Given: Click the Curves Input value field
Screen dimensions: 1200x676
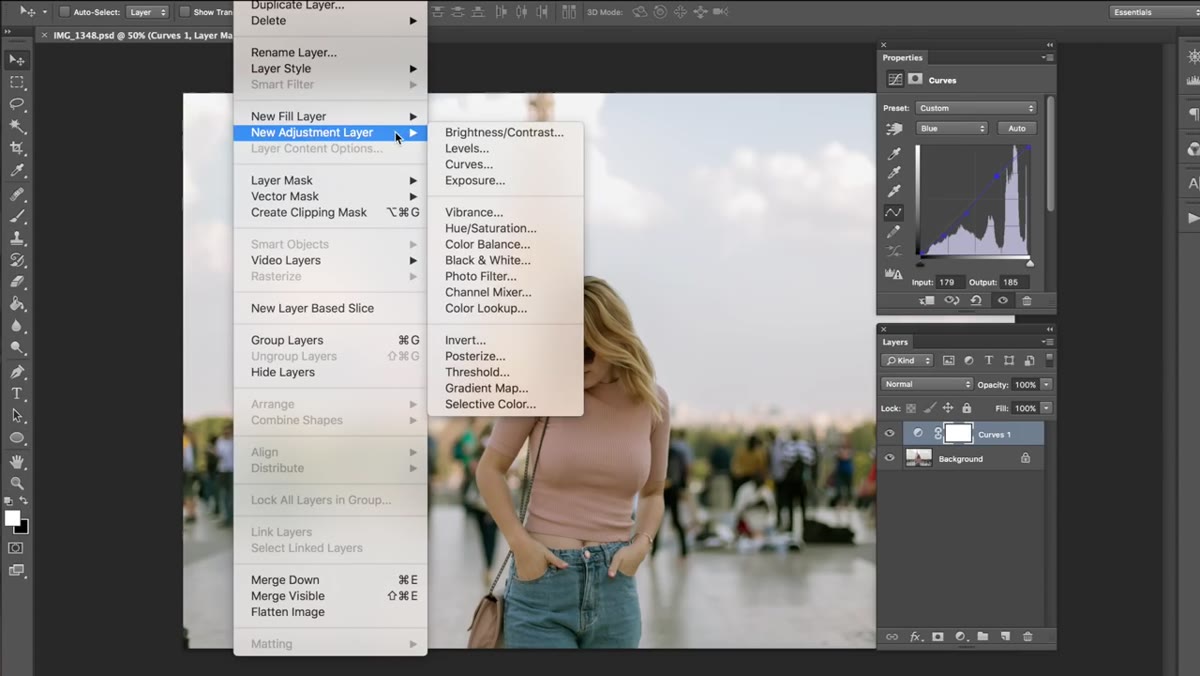Looking at the screenshot, I should tap(950, 282).
